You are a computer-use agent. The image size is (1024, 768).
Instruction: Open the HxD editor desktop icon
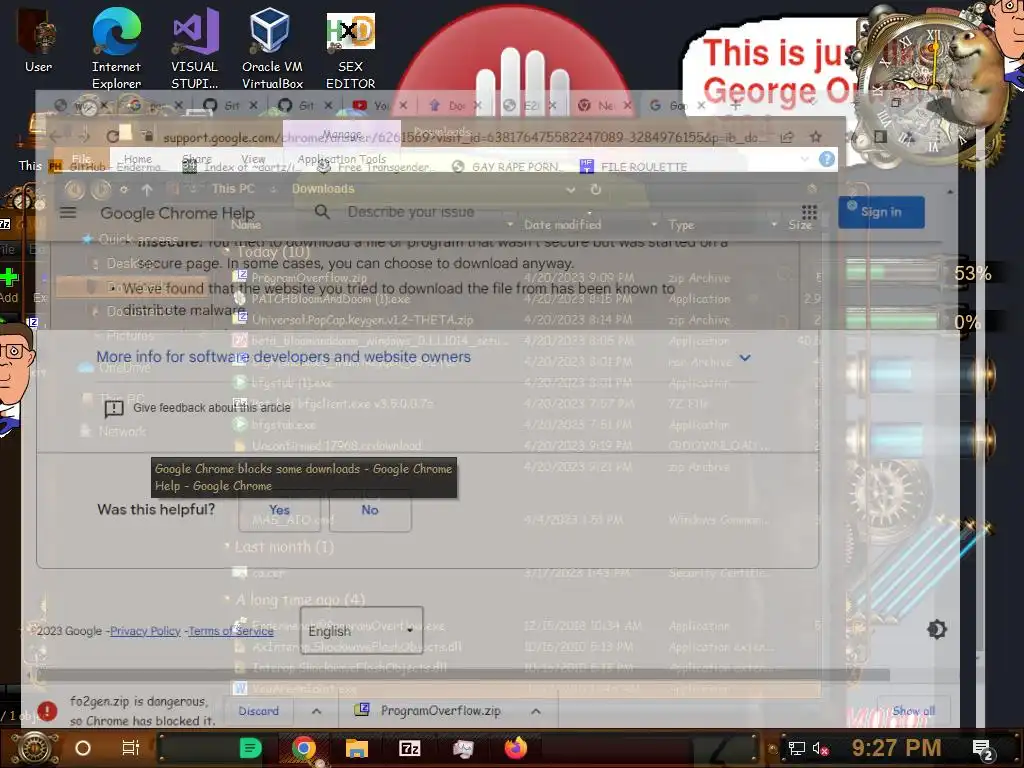(351, 48)
